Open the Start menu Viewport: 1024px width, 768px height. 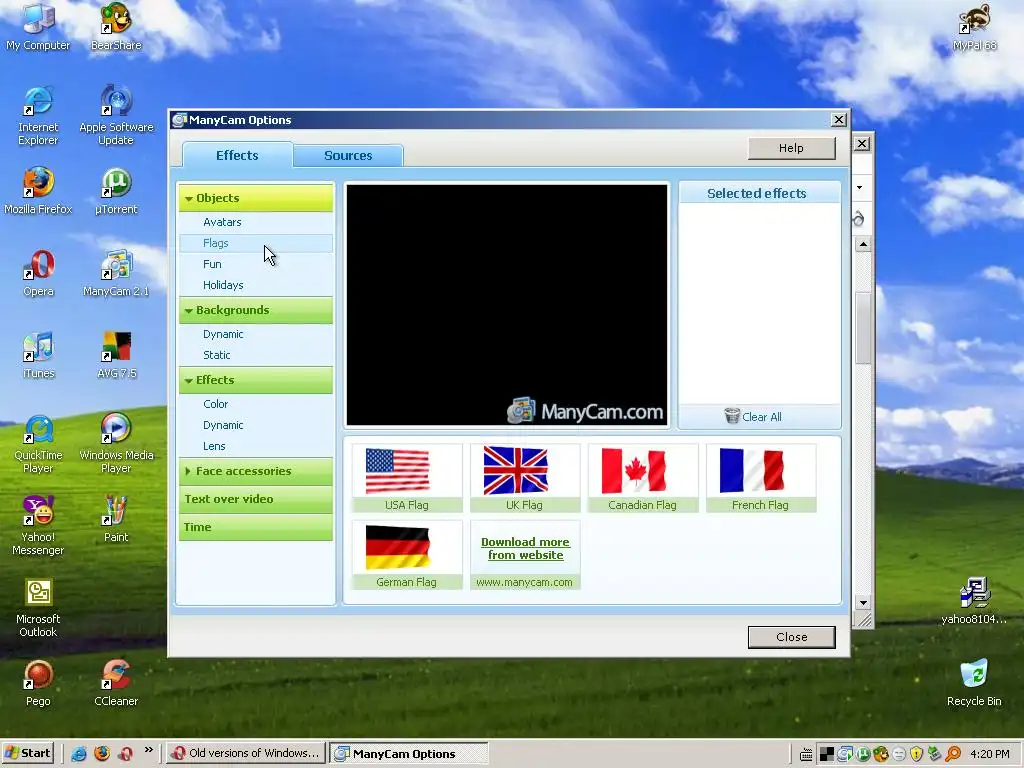pyautogui.click(x=27, y=753)
